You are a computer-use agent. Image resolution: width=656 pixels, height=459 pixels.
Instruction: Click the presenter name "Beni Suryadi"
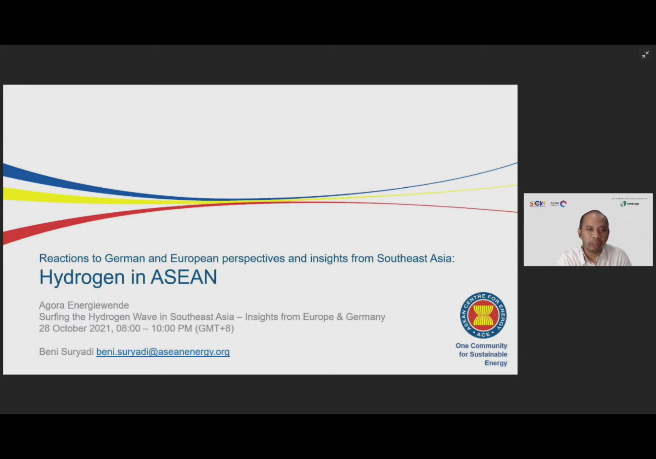pyautogui.click(x=66, y=352)
